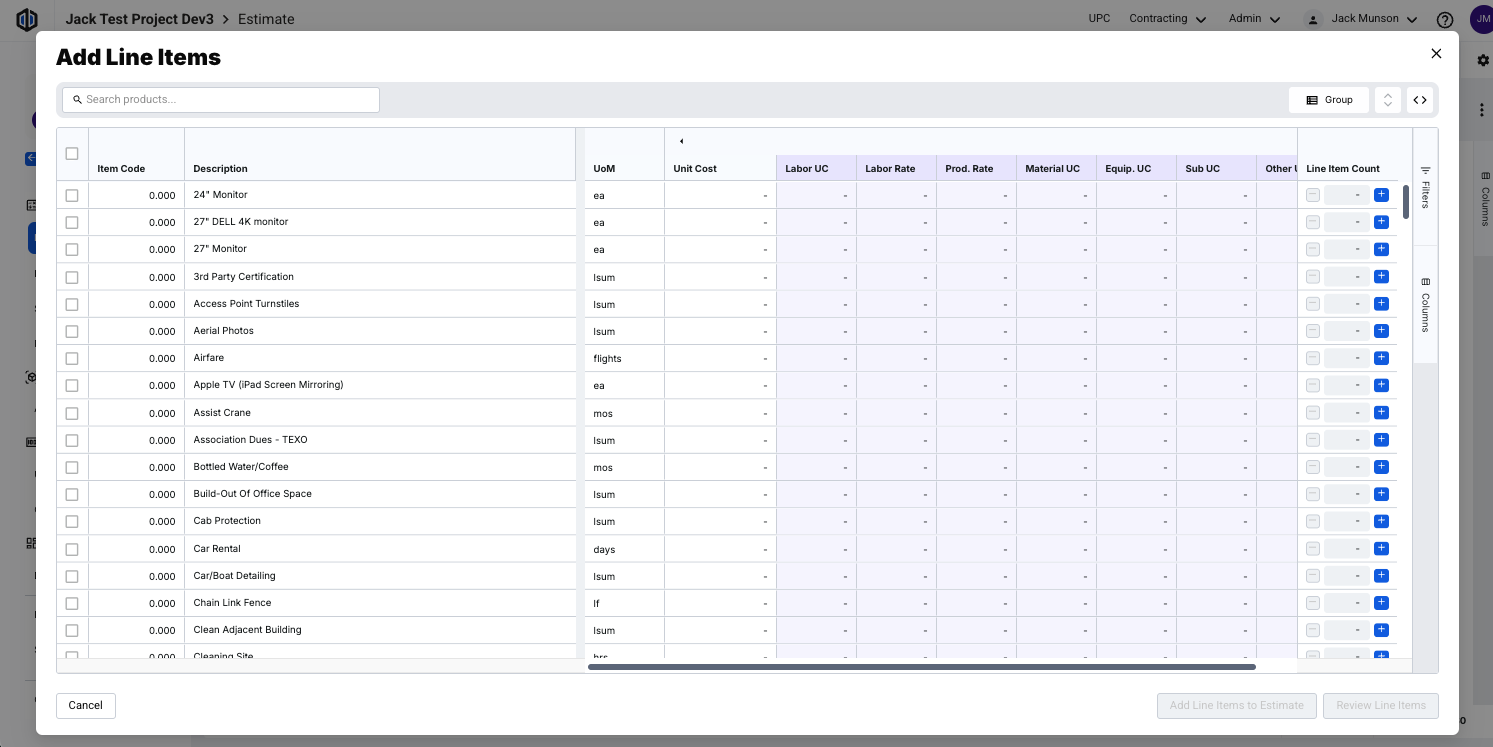Screen dimensions: 1493x747
Task: Open the help question mark icon
Action: 1444,20
